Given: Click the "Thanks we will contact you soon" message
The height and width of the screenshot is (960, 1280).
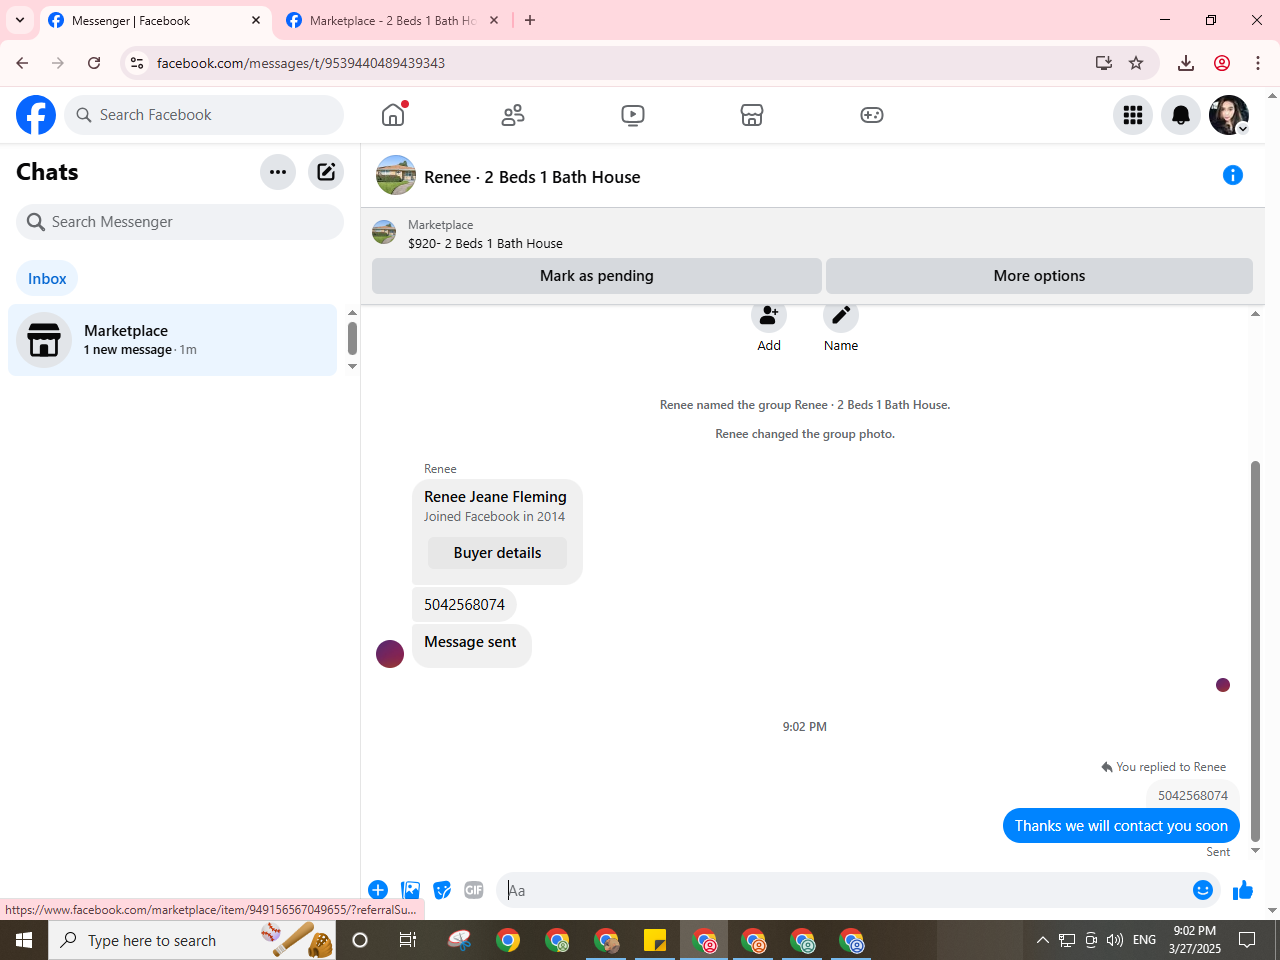Looking at the screenshot, I should click(x=1121, y=826).
